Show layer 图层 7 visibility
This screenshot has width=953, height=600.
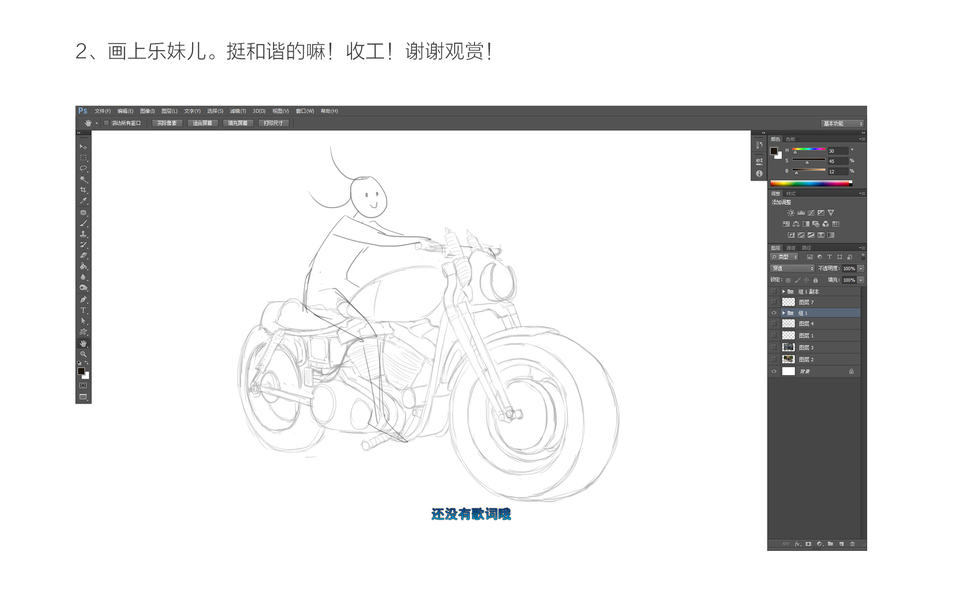pos(774,302)
